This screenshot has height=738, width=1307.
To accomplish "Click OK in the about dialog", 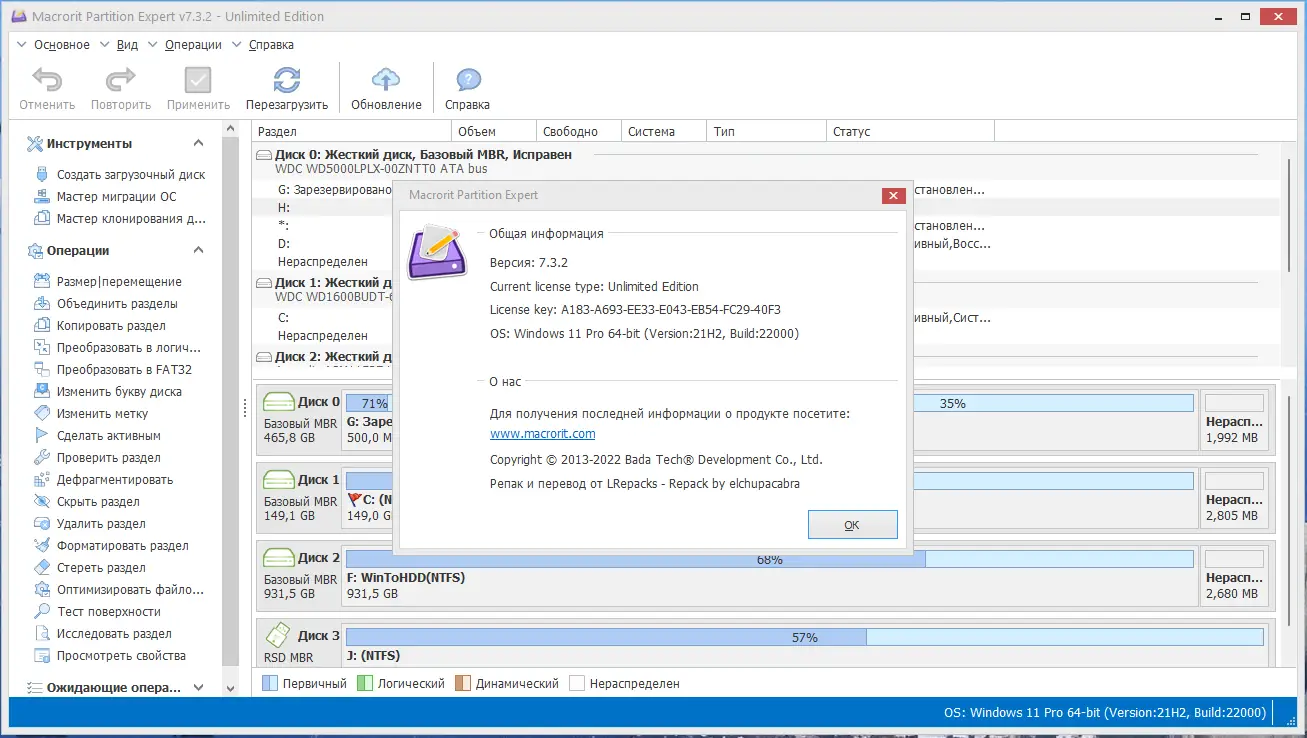I will click(852, 524).
